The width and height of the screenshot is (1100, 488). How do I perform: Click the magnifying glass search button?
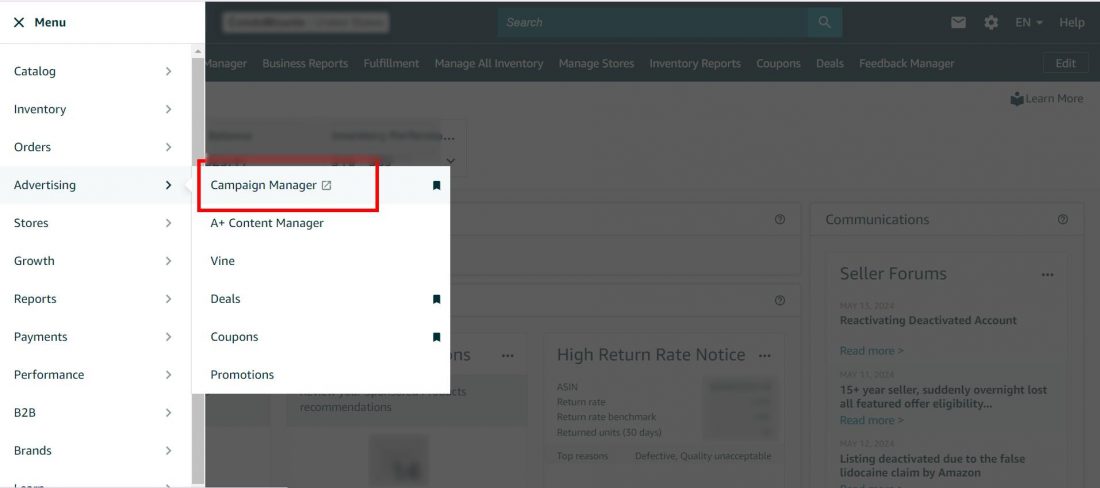(824, 22)
